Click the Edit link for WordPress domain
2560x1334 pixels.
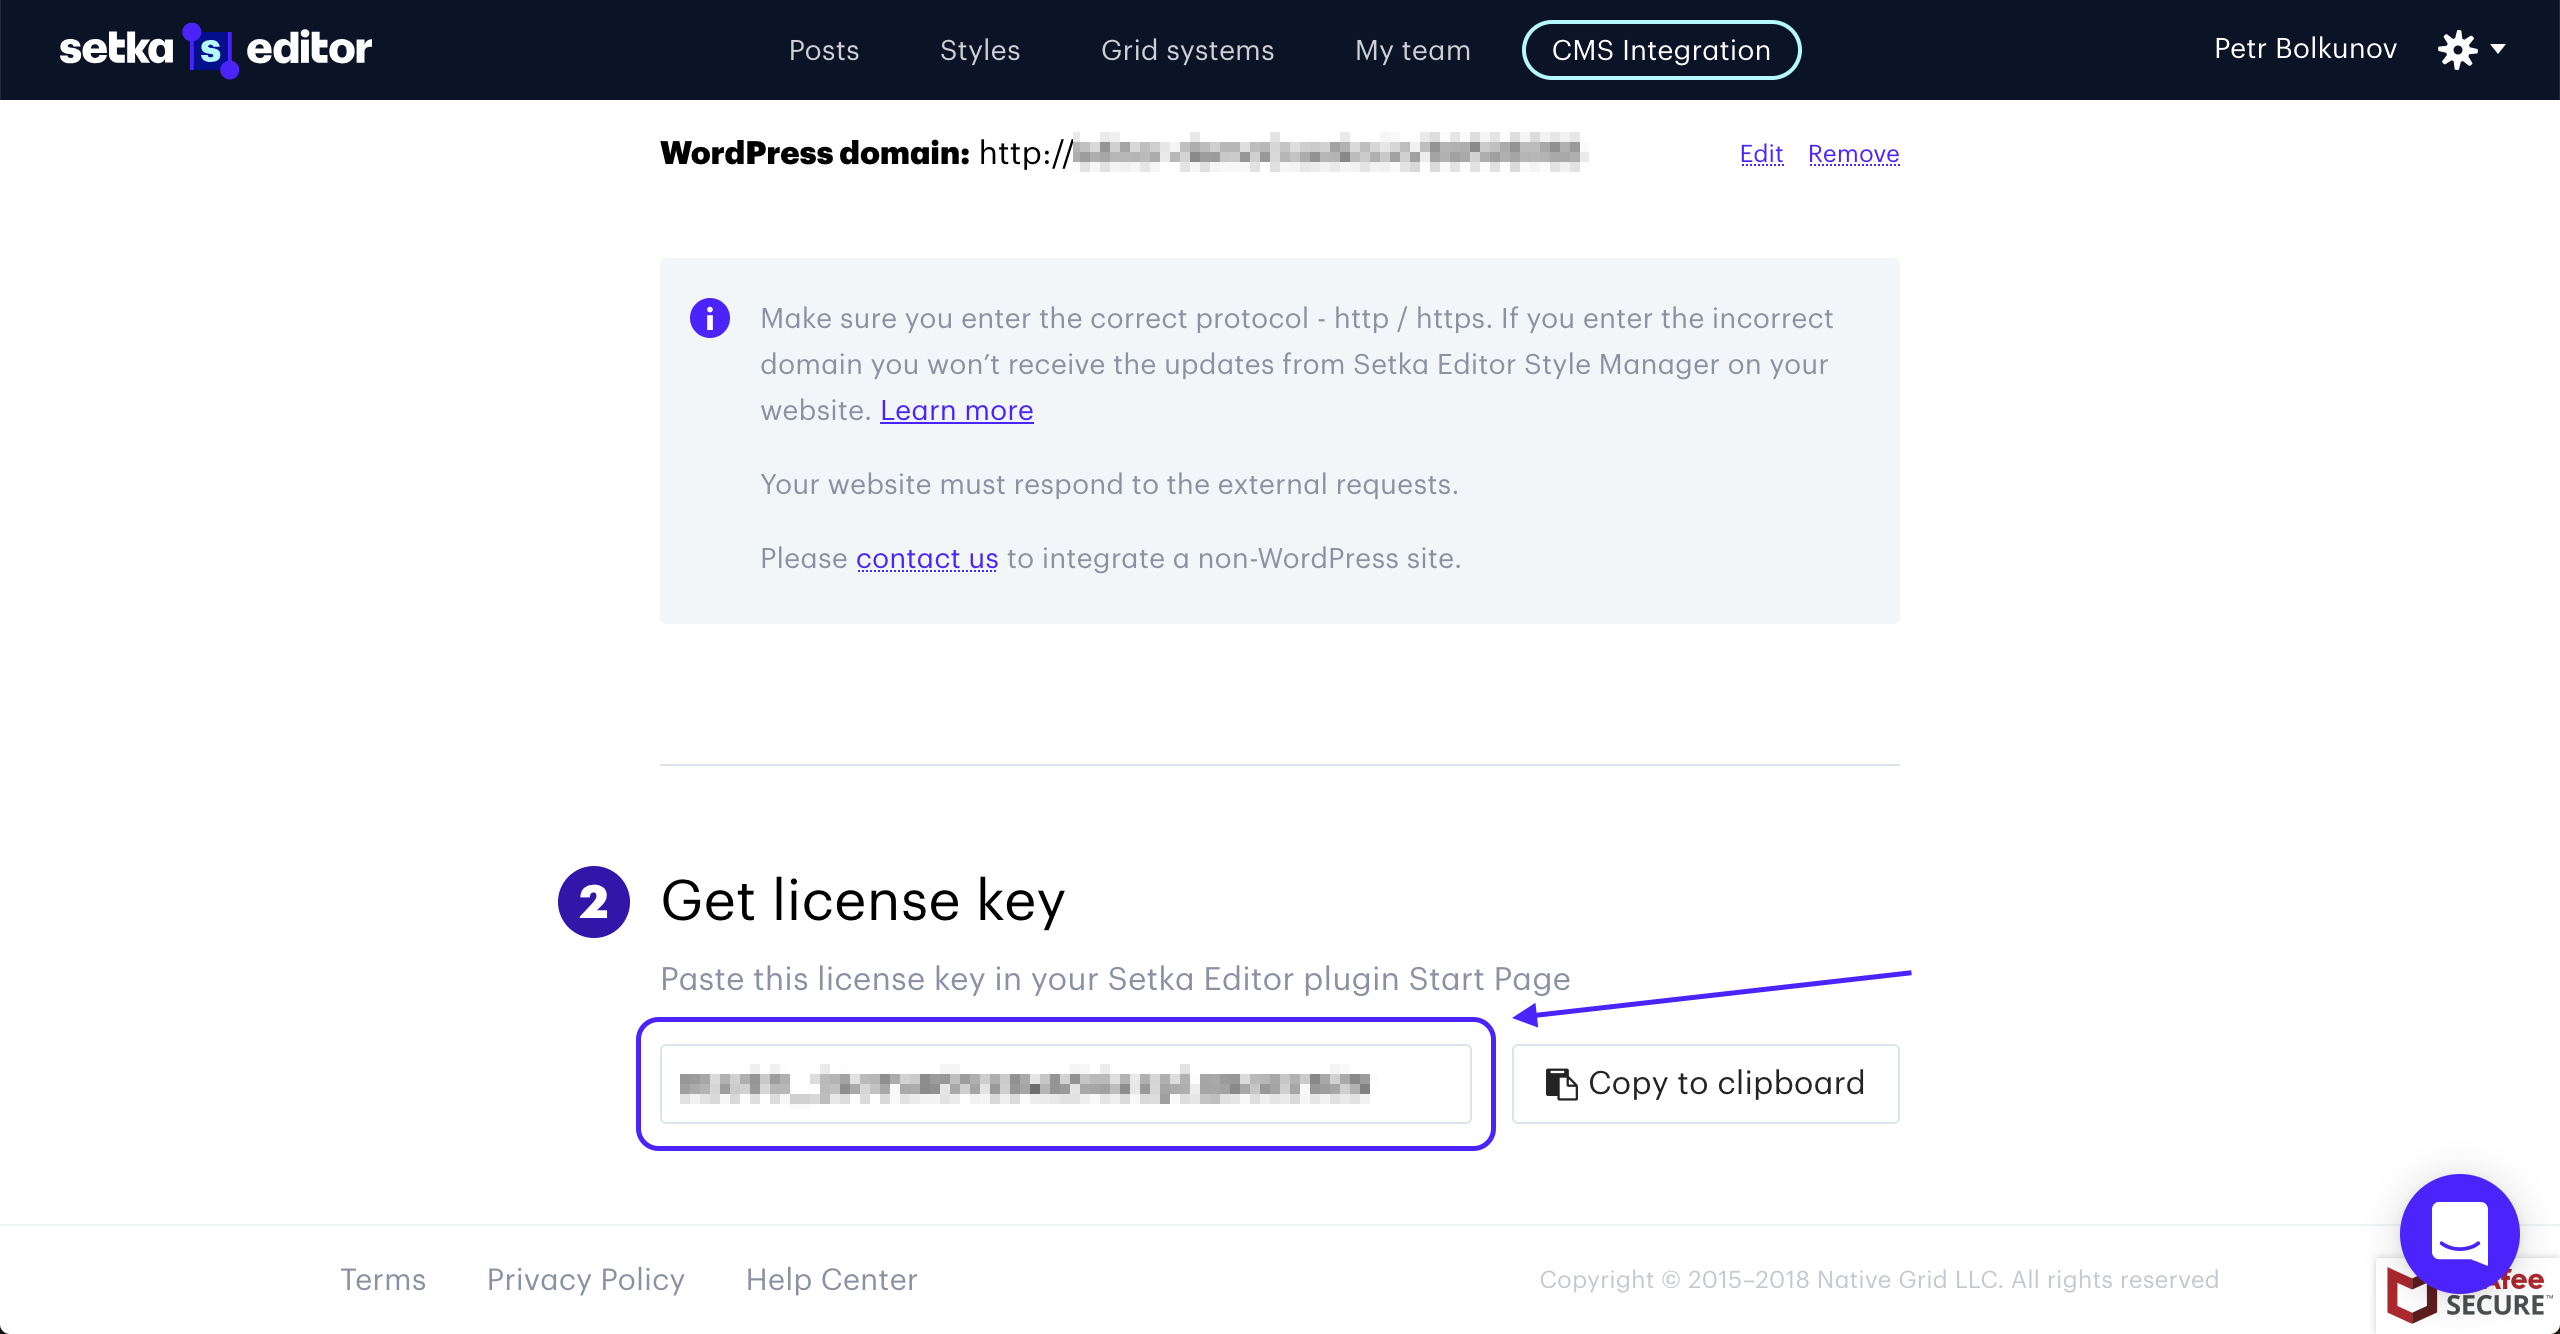point(1762,154)
